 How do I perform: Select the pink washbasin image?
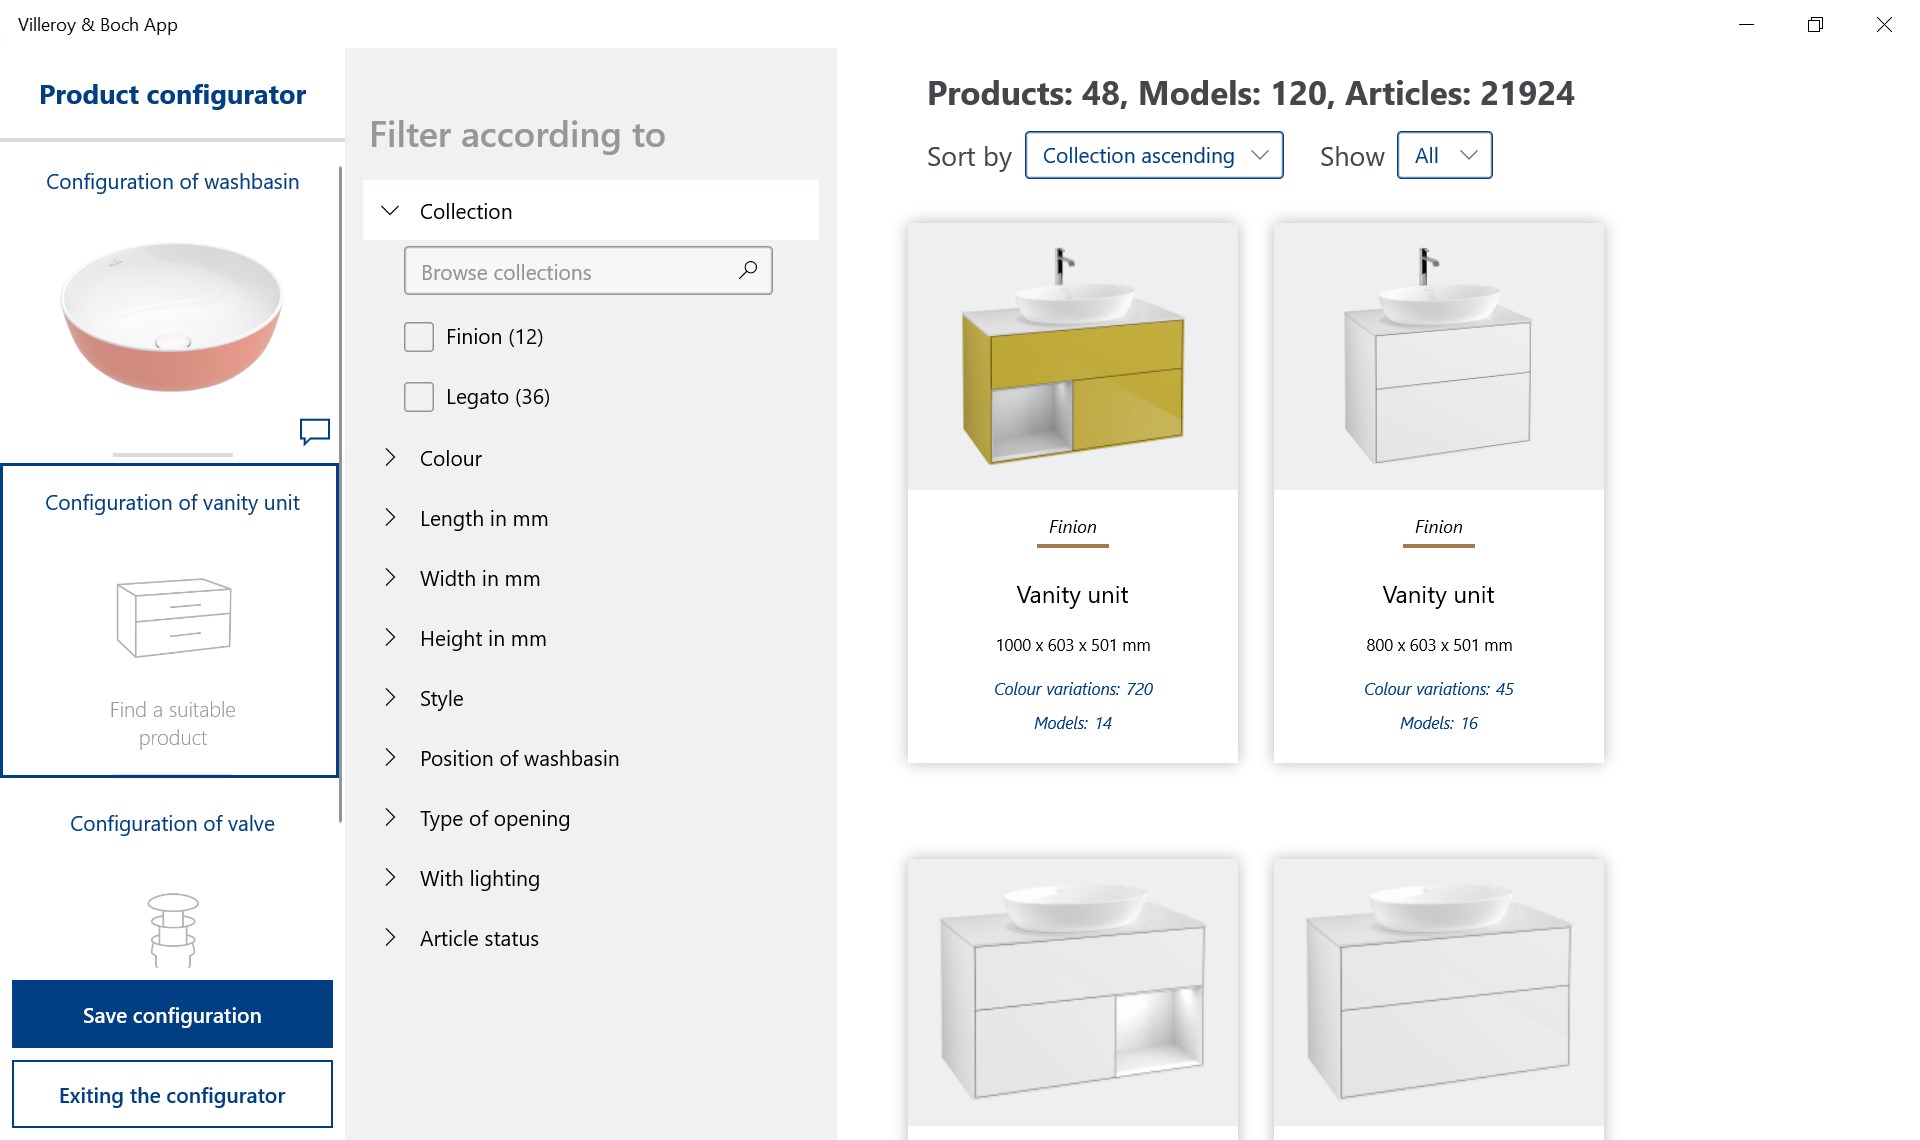click(x=172, y=316)
